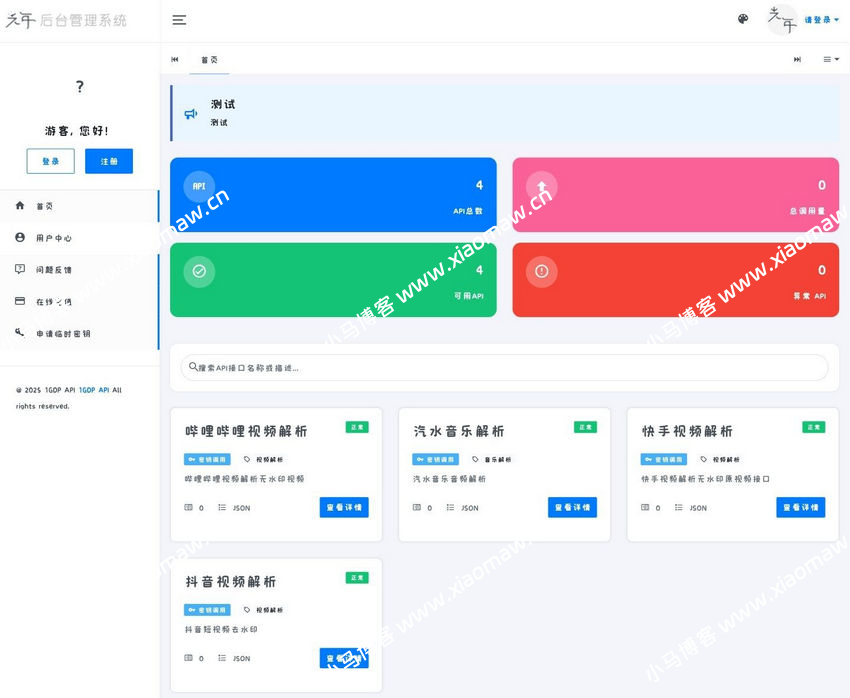Screen dimensions: 850x698
Task: Open the tab options list dropdown
Action: [x=831, y=59]
